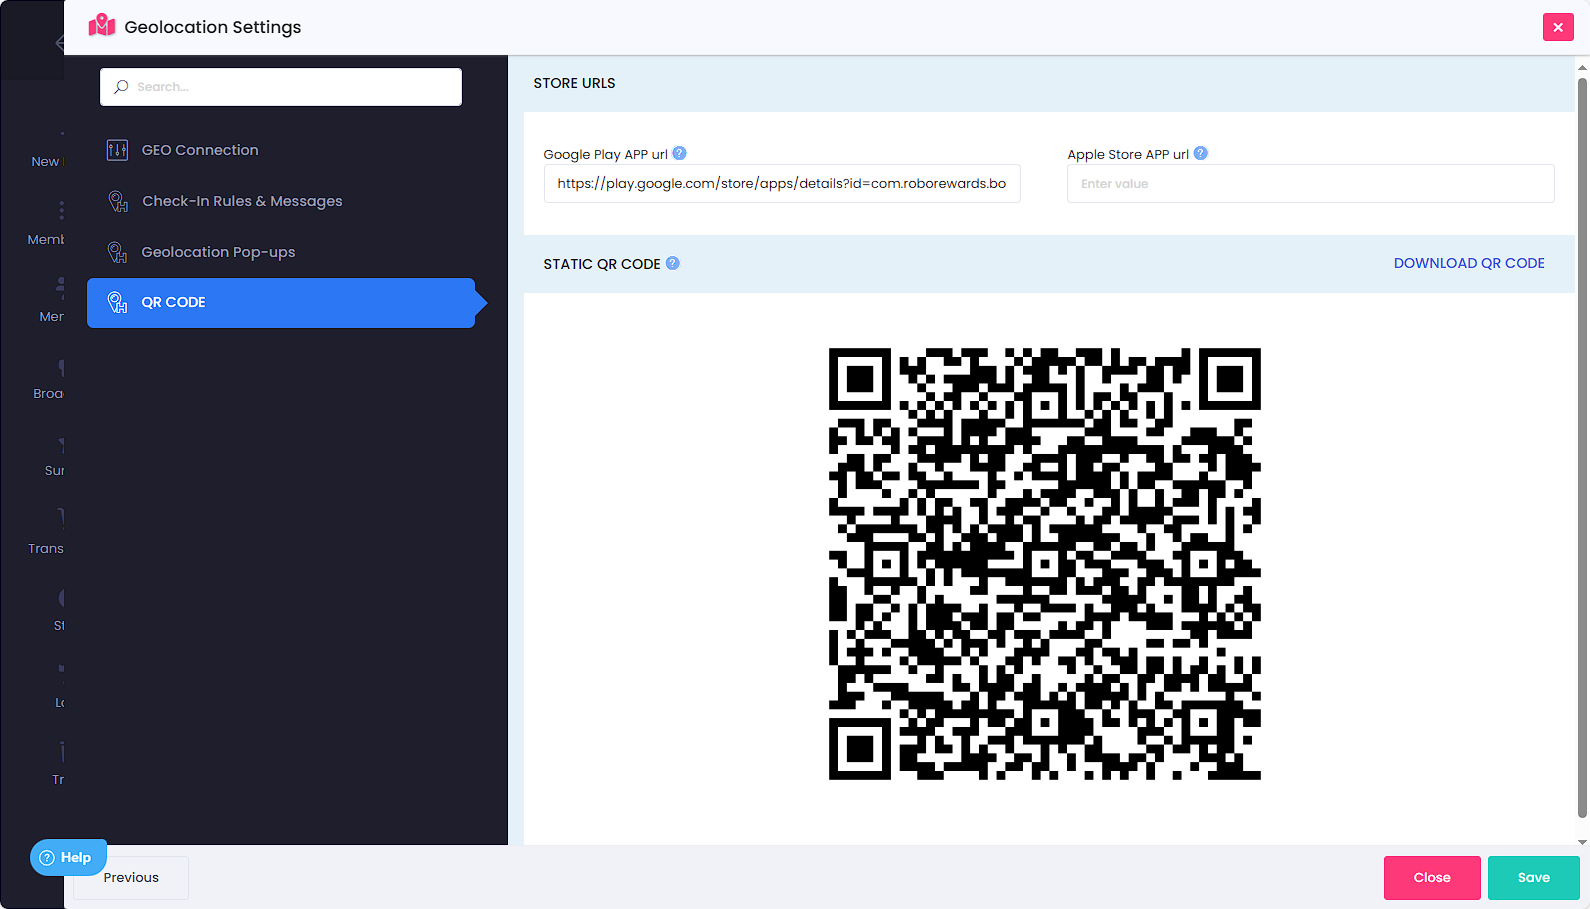
Task: Select the QR CODE menu item
Action: pyautogui.click(x=281, y=303)
